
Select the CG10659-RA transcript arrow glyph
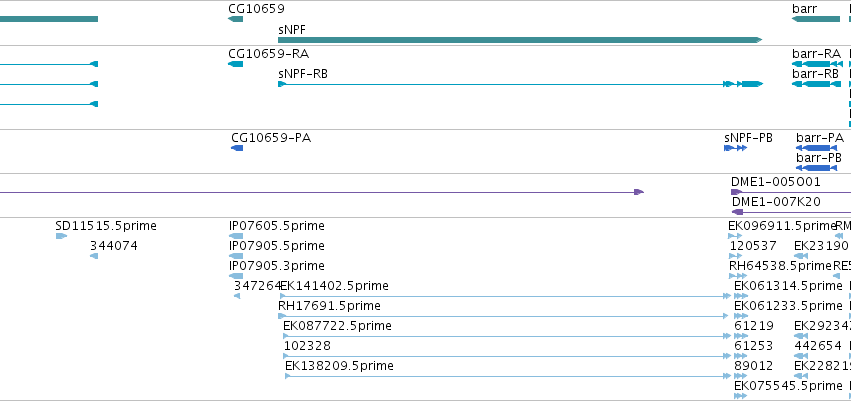pos(236,64)
